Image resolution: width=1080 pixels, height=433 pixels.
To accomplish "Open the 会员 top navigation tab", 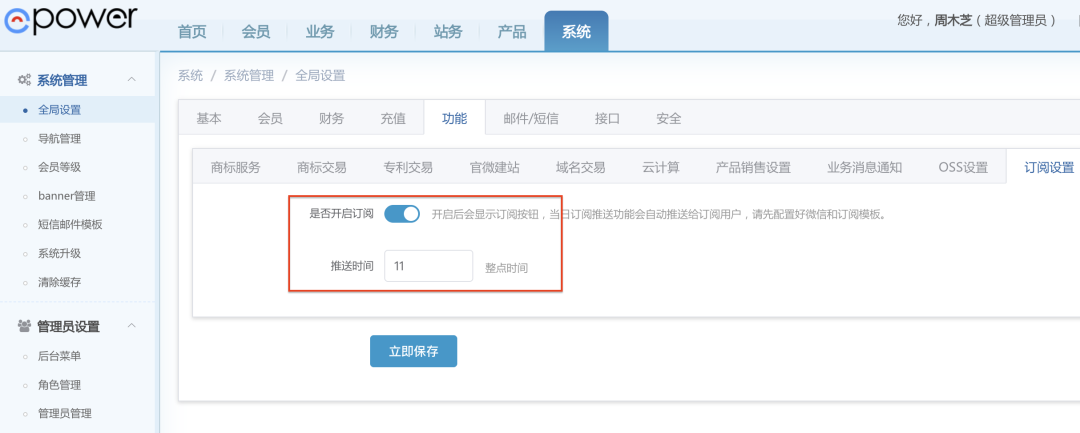I will point(256,31).
